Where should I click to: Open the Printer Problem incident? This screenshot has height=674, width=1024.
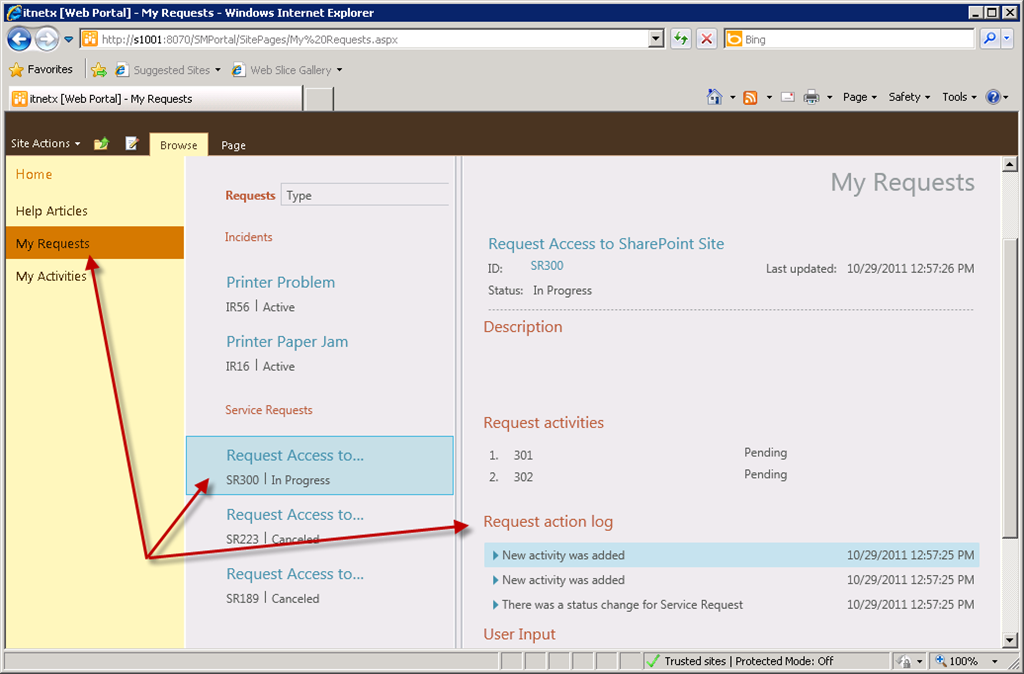(280, 283)
